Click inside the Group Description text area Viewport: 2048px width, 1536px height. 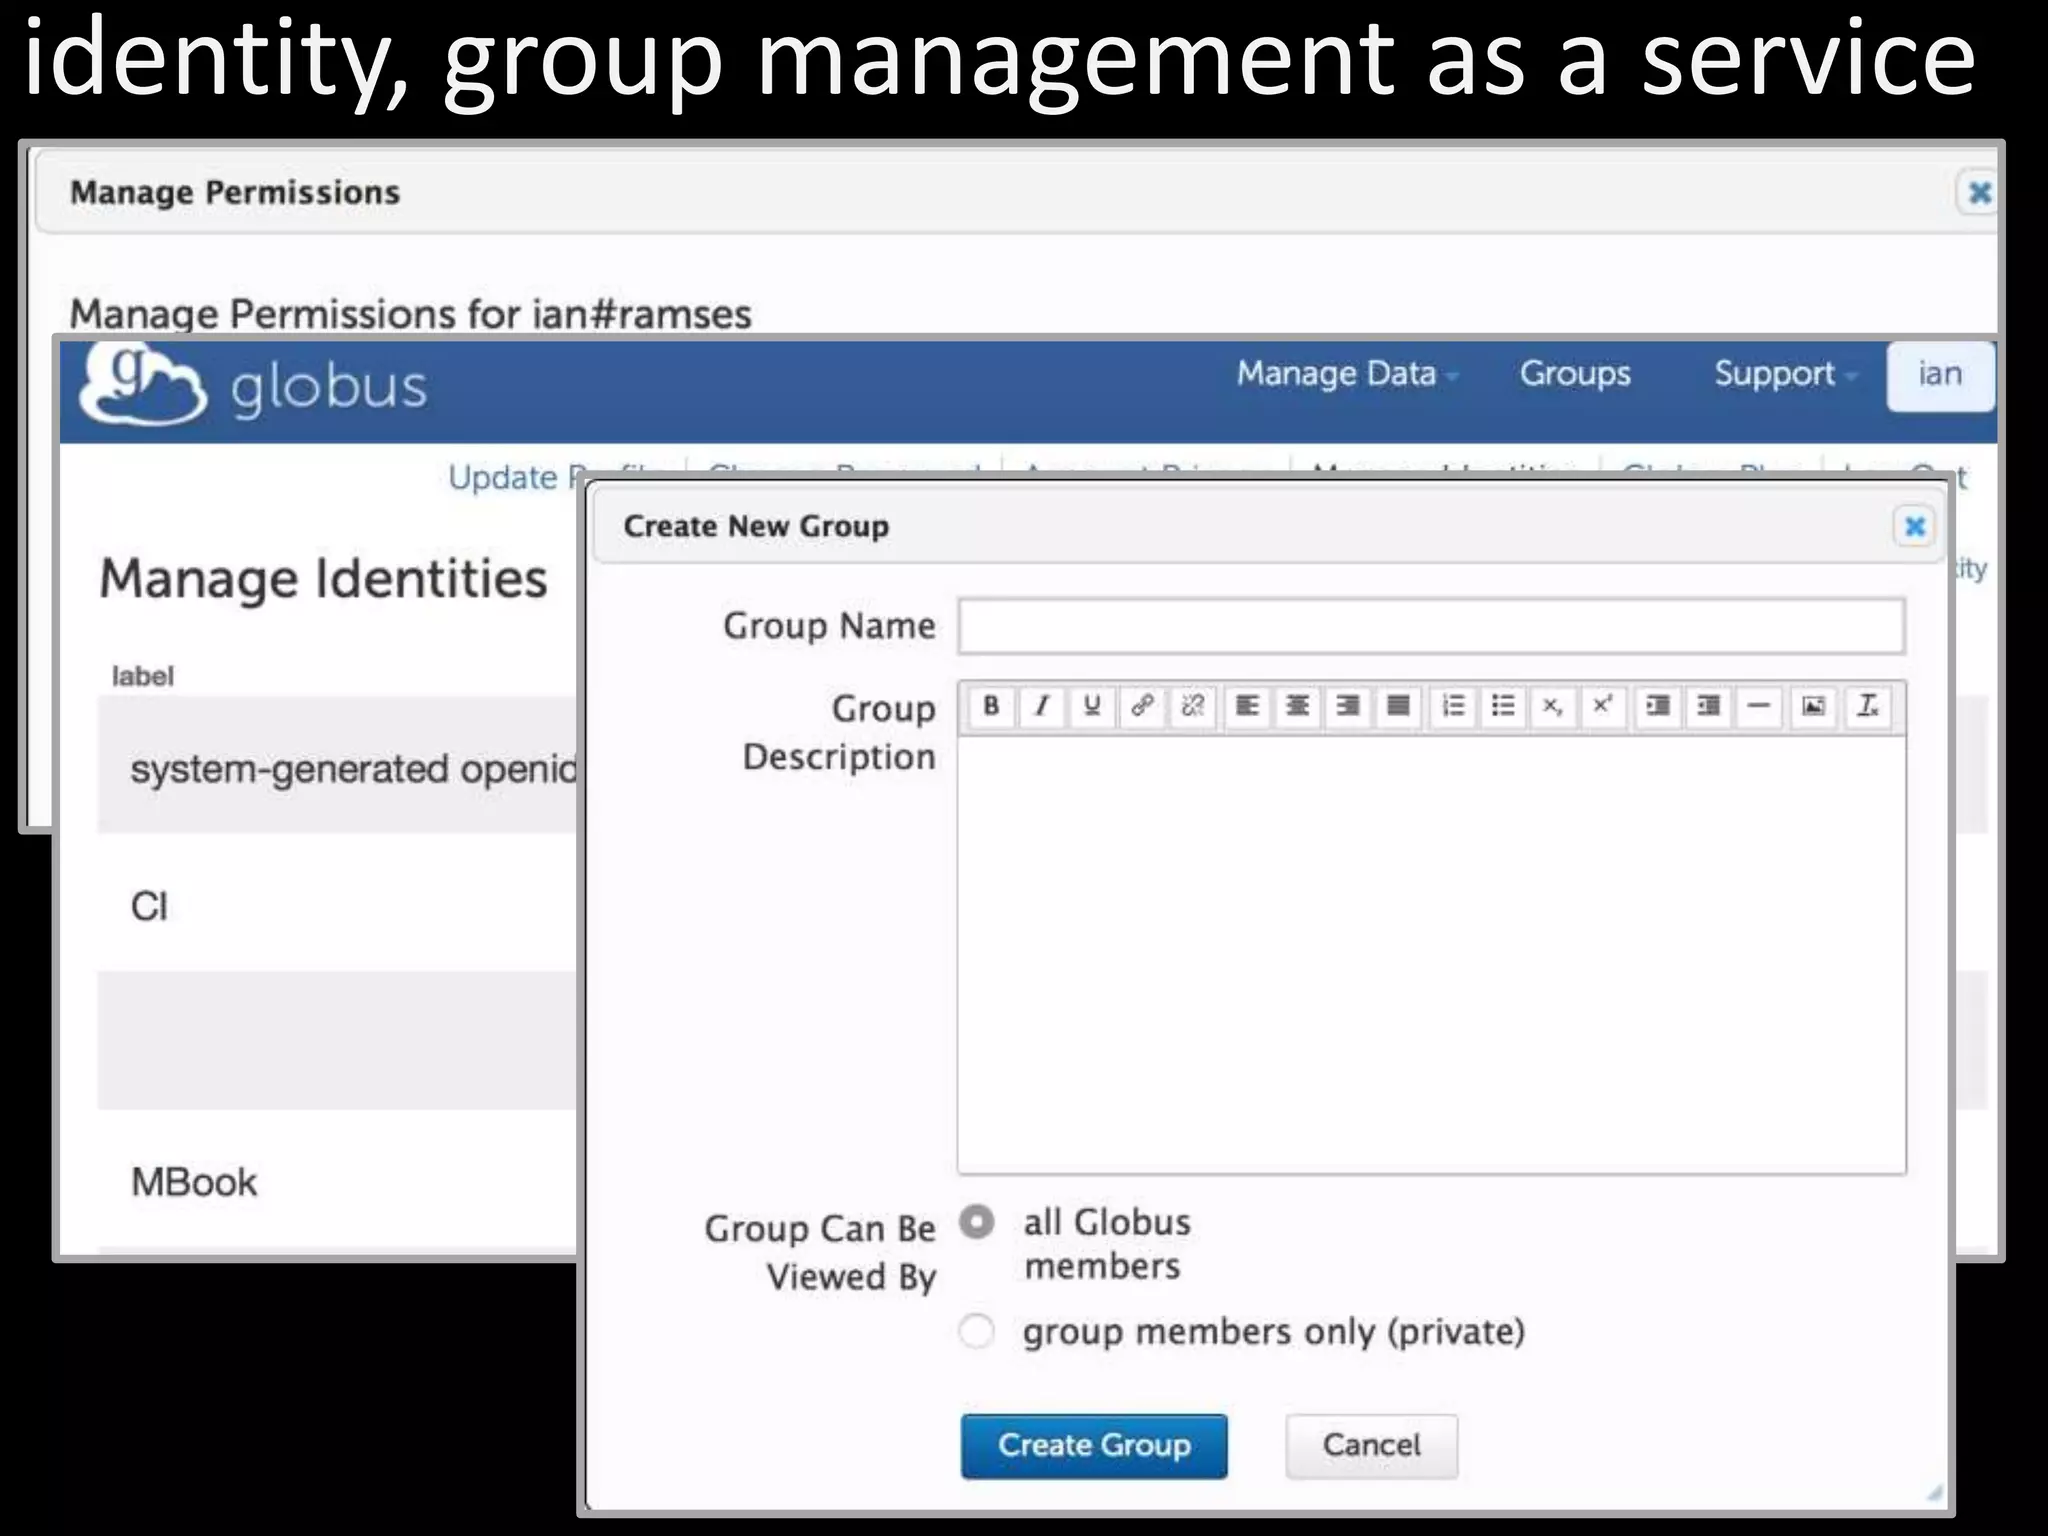click(x=1431, y=955)
